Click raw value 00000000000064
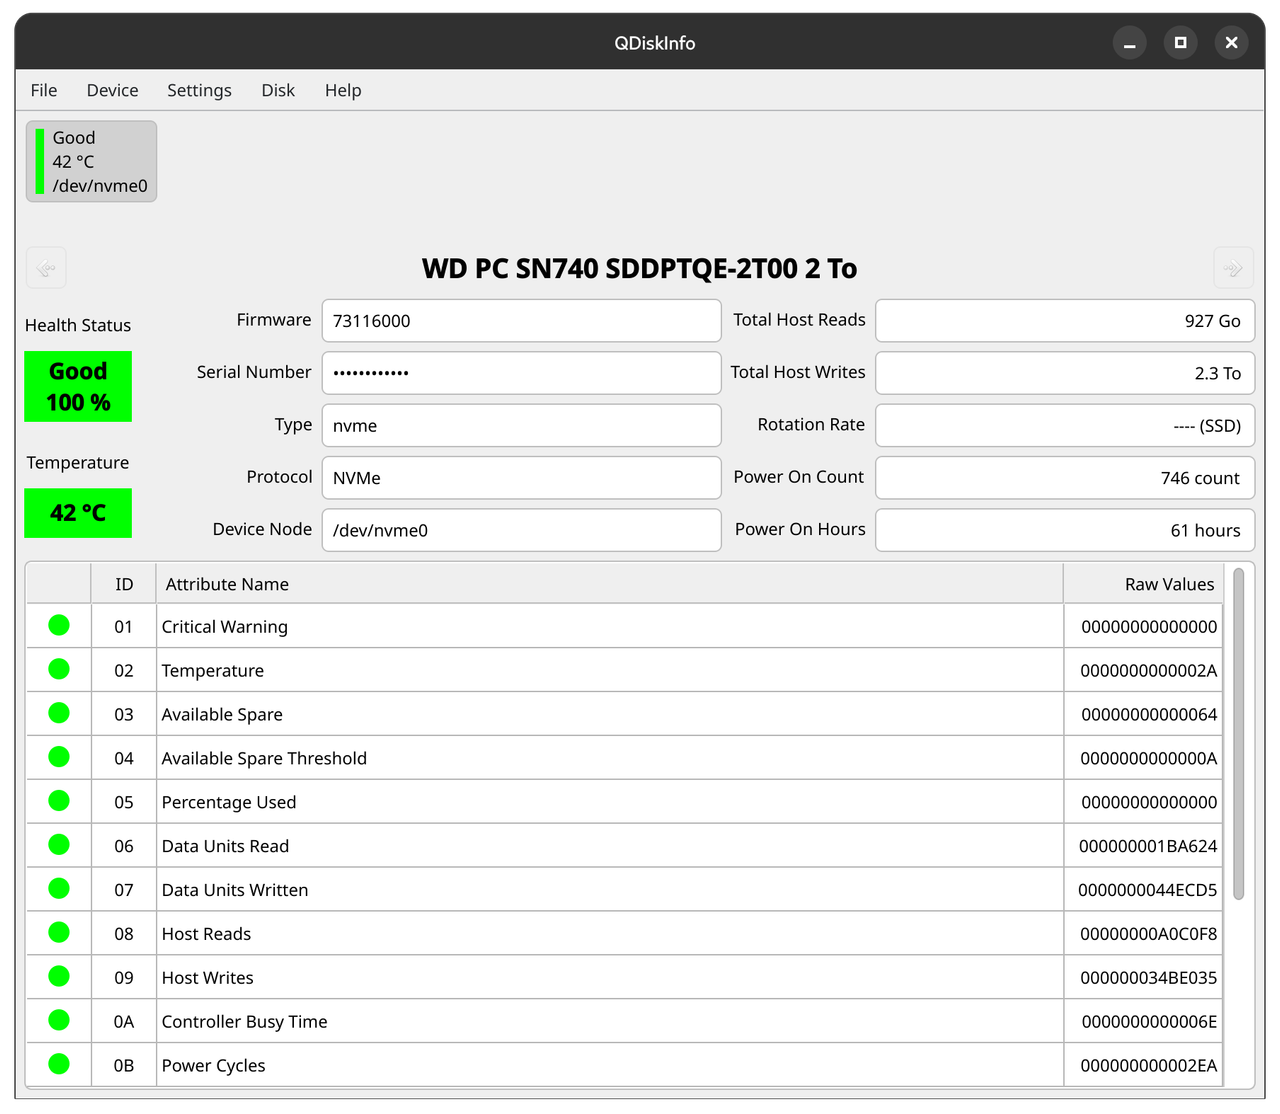This screenshot has width=1280, height=1114. [x=1149, y=715]
